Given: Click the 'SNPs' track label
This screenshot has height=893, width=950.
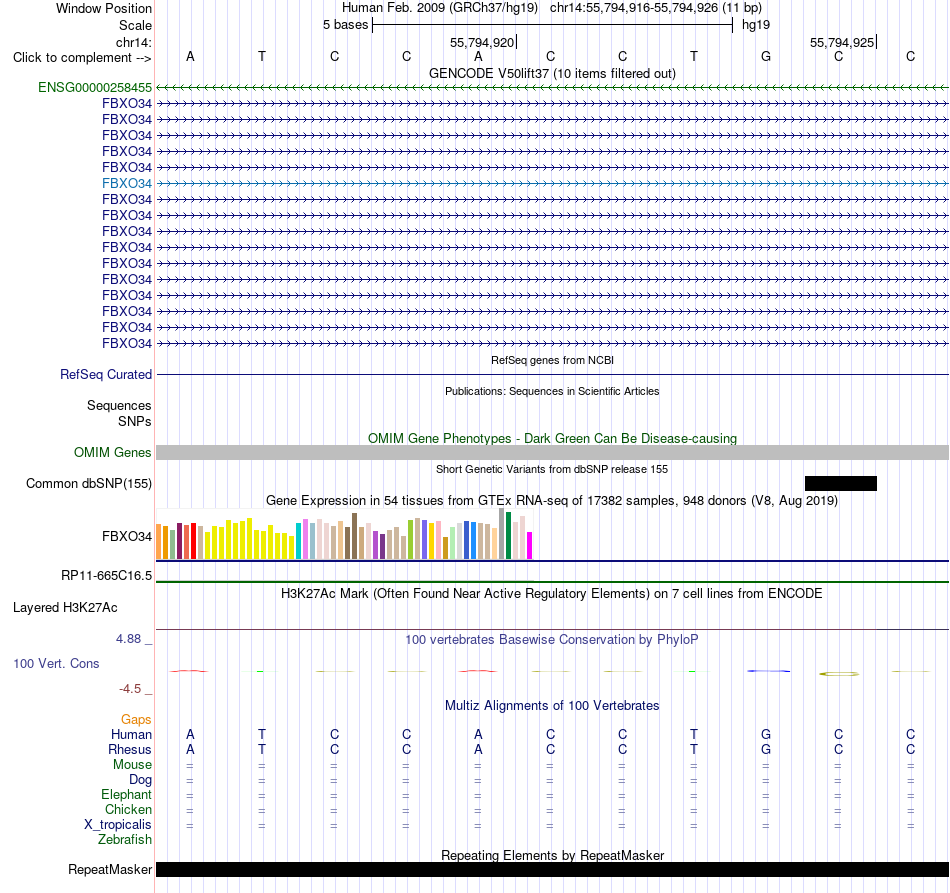Looking at the screenshot, I should 135,421.
